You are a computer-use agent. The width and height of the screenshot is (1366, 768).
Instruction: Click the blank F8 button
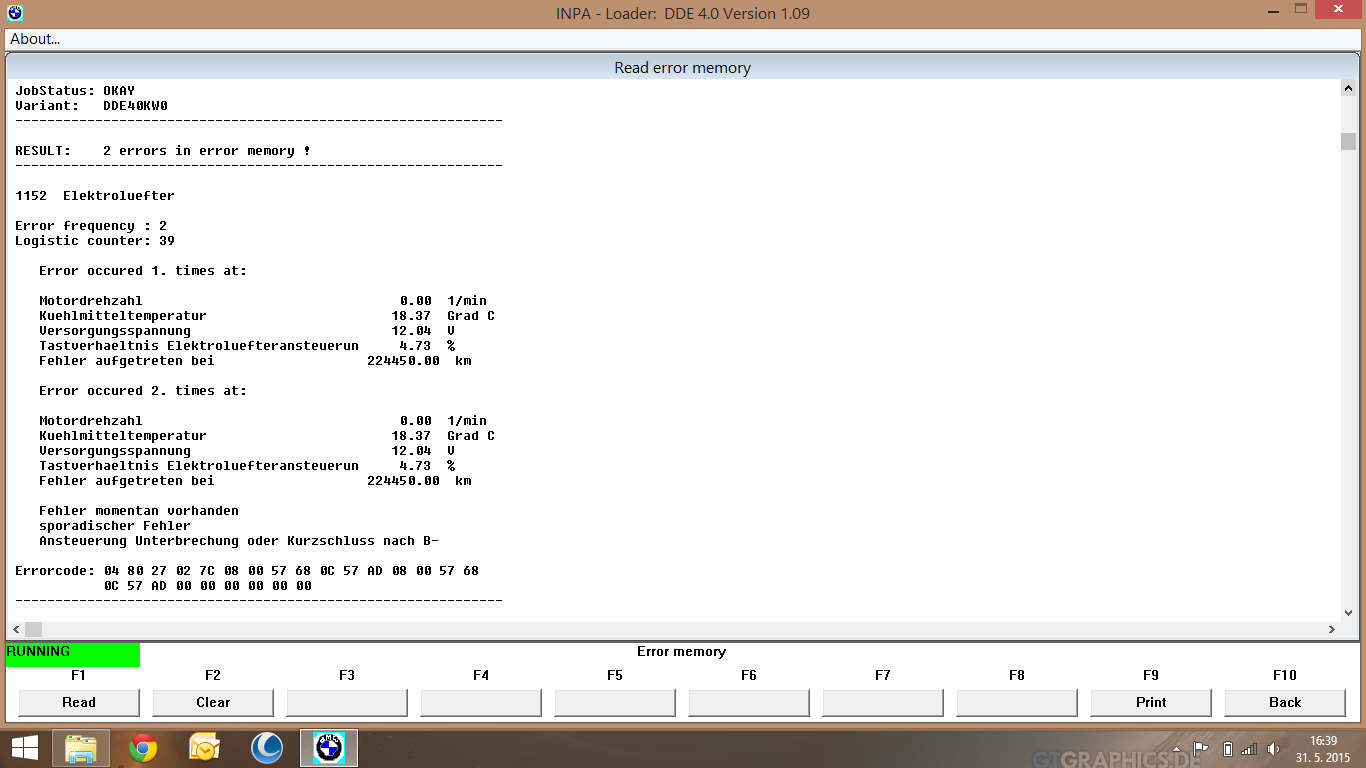click(1017, 702)
